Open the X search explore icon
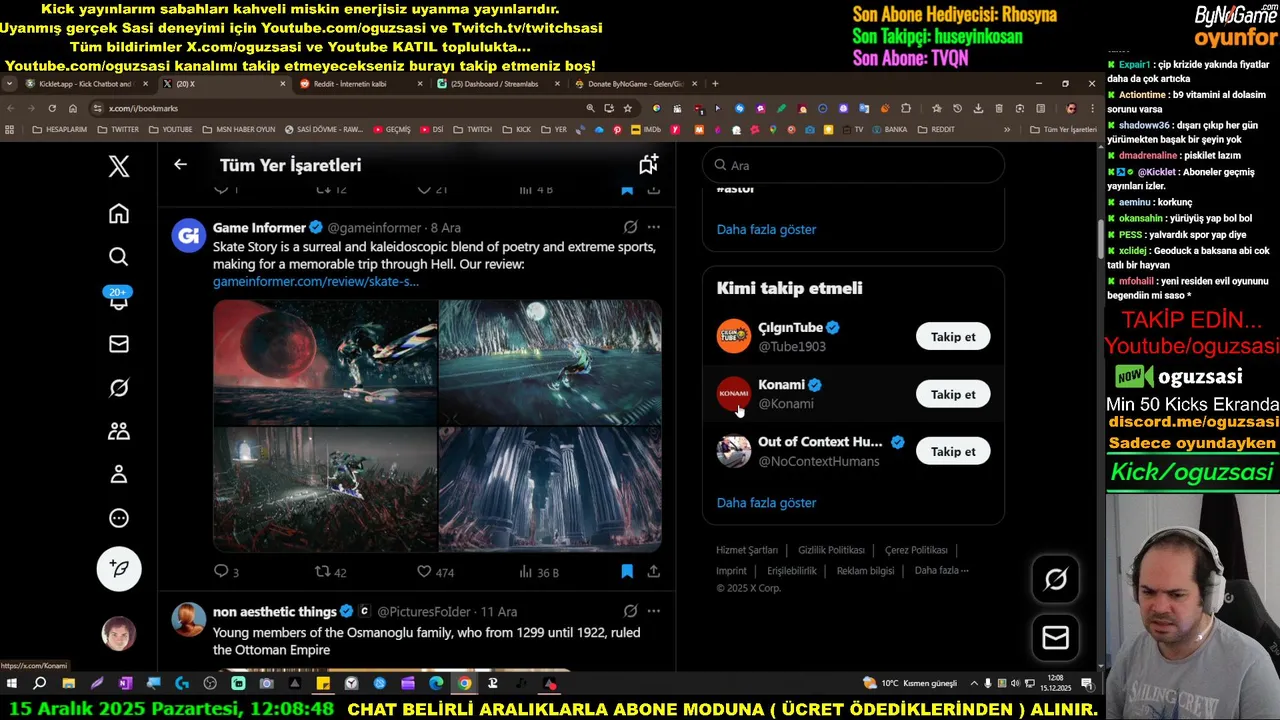 tap(119, 257)
